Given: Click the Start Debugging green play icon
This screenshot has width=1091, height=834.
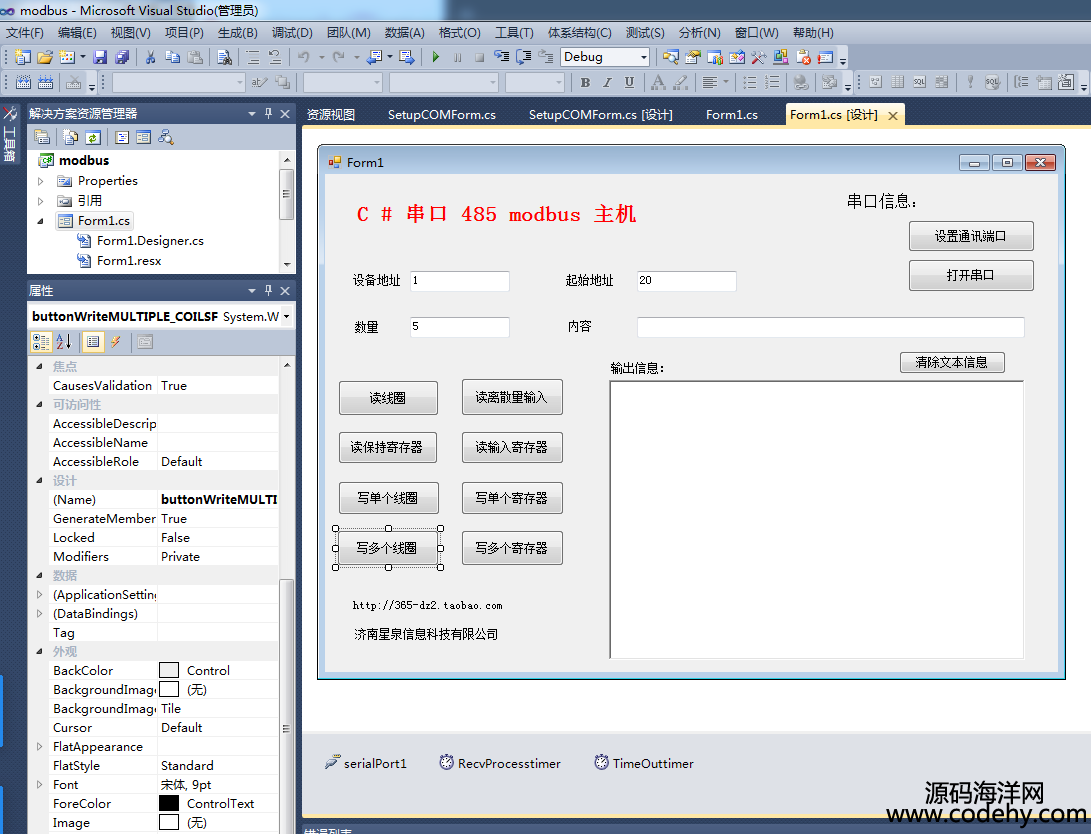Looking at the screenshot, I should (436, 57).
